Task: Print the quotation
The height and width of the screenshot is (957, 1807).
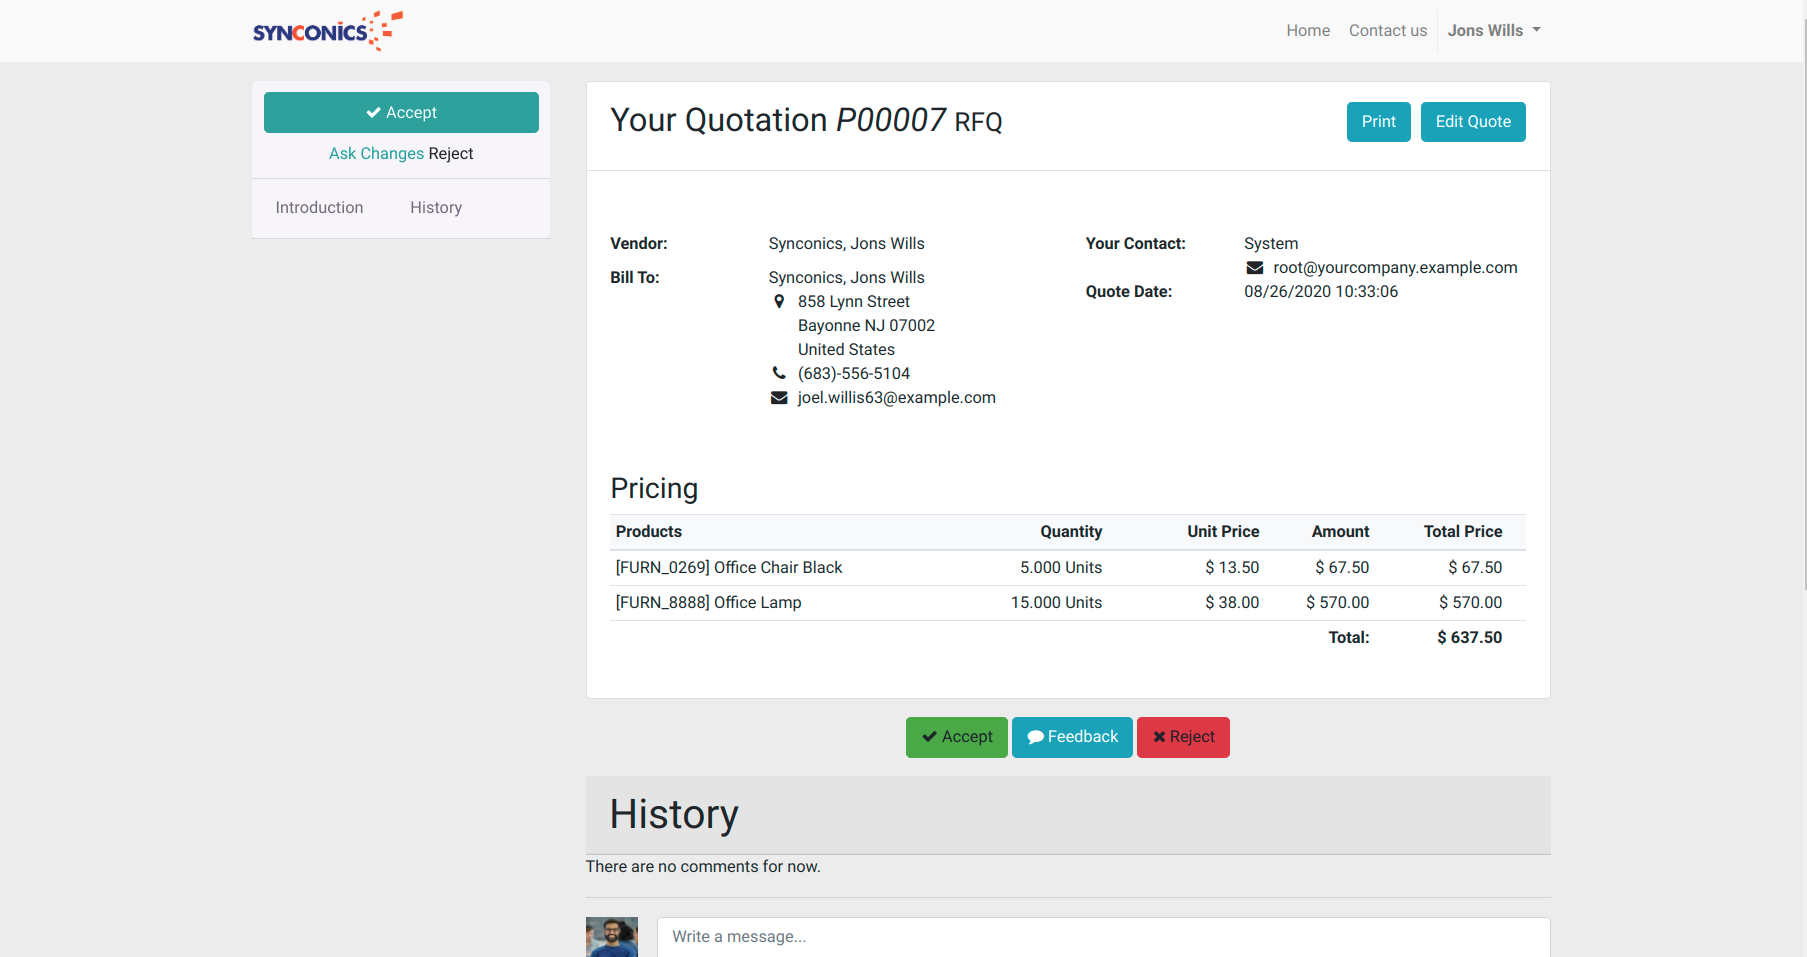Action: 1378,122
